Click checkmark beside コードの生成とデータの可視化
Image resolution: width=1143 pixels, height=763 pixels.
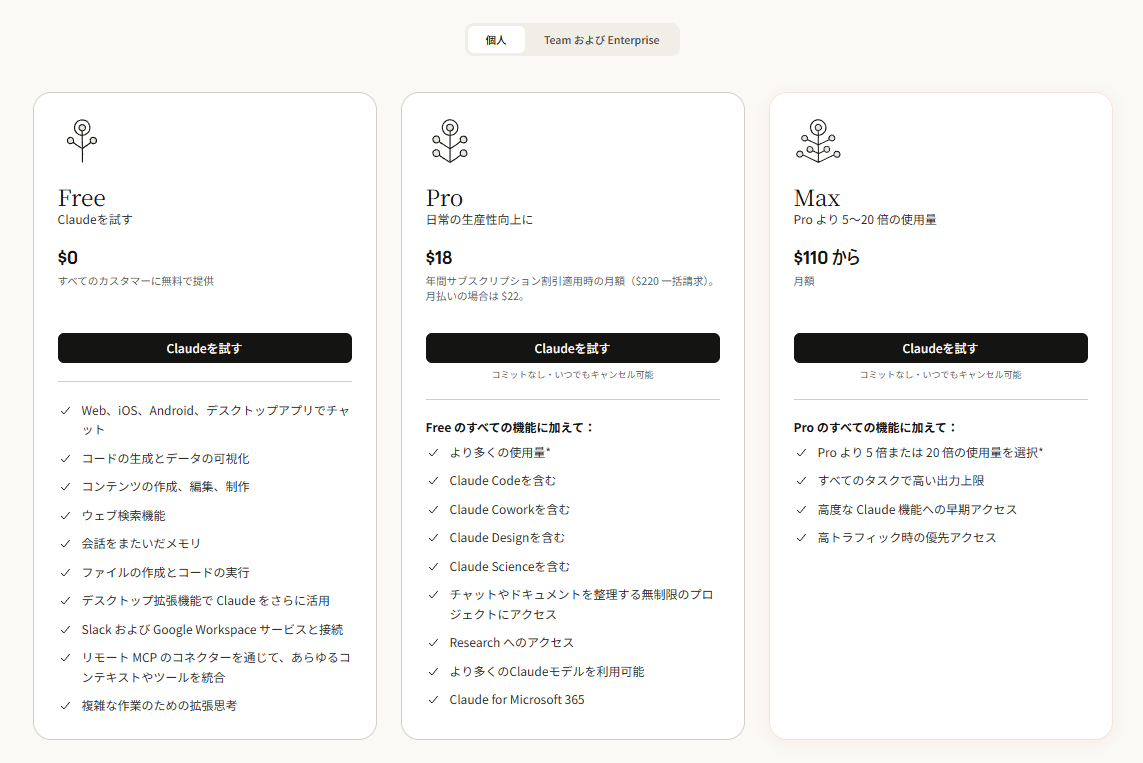click(x=66, y=459)
